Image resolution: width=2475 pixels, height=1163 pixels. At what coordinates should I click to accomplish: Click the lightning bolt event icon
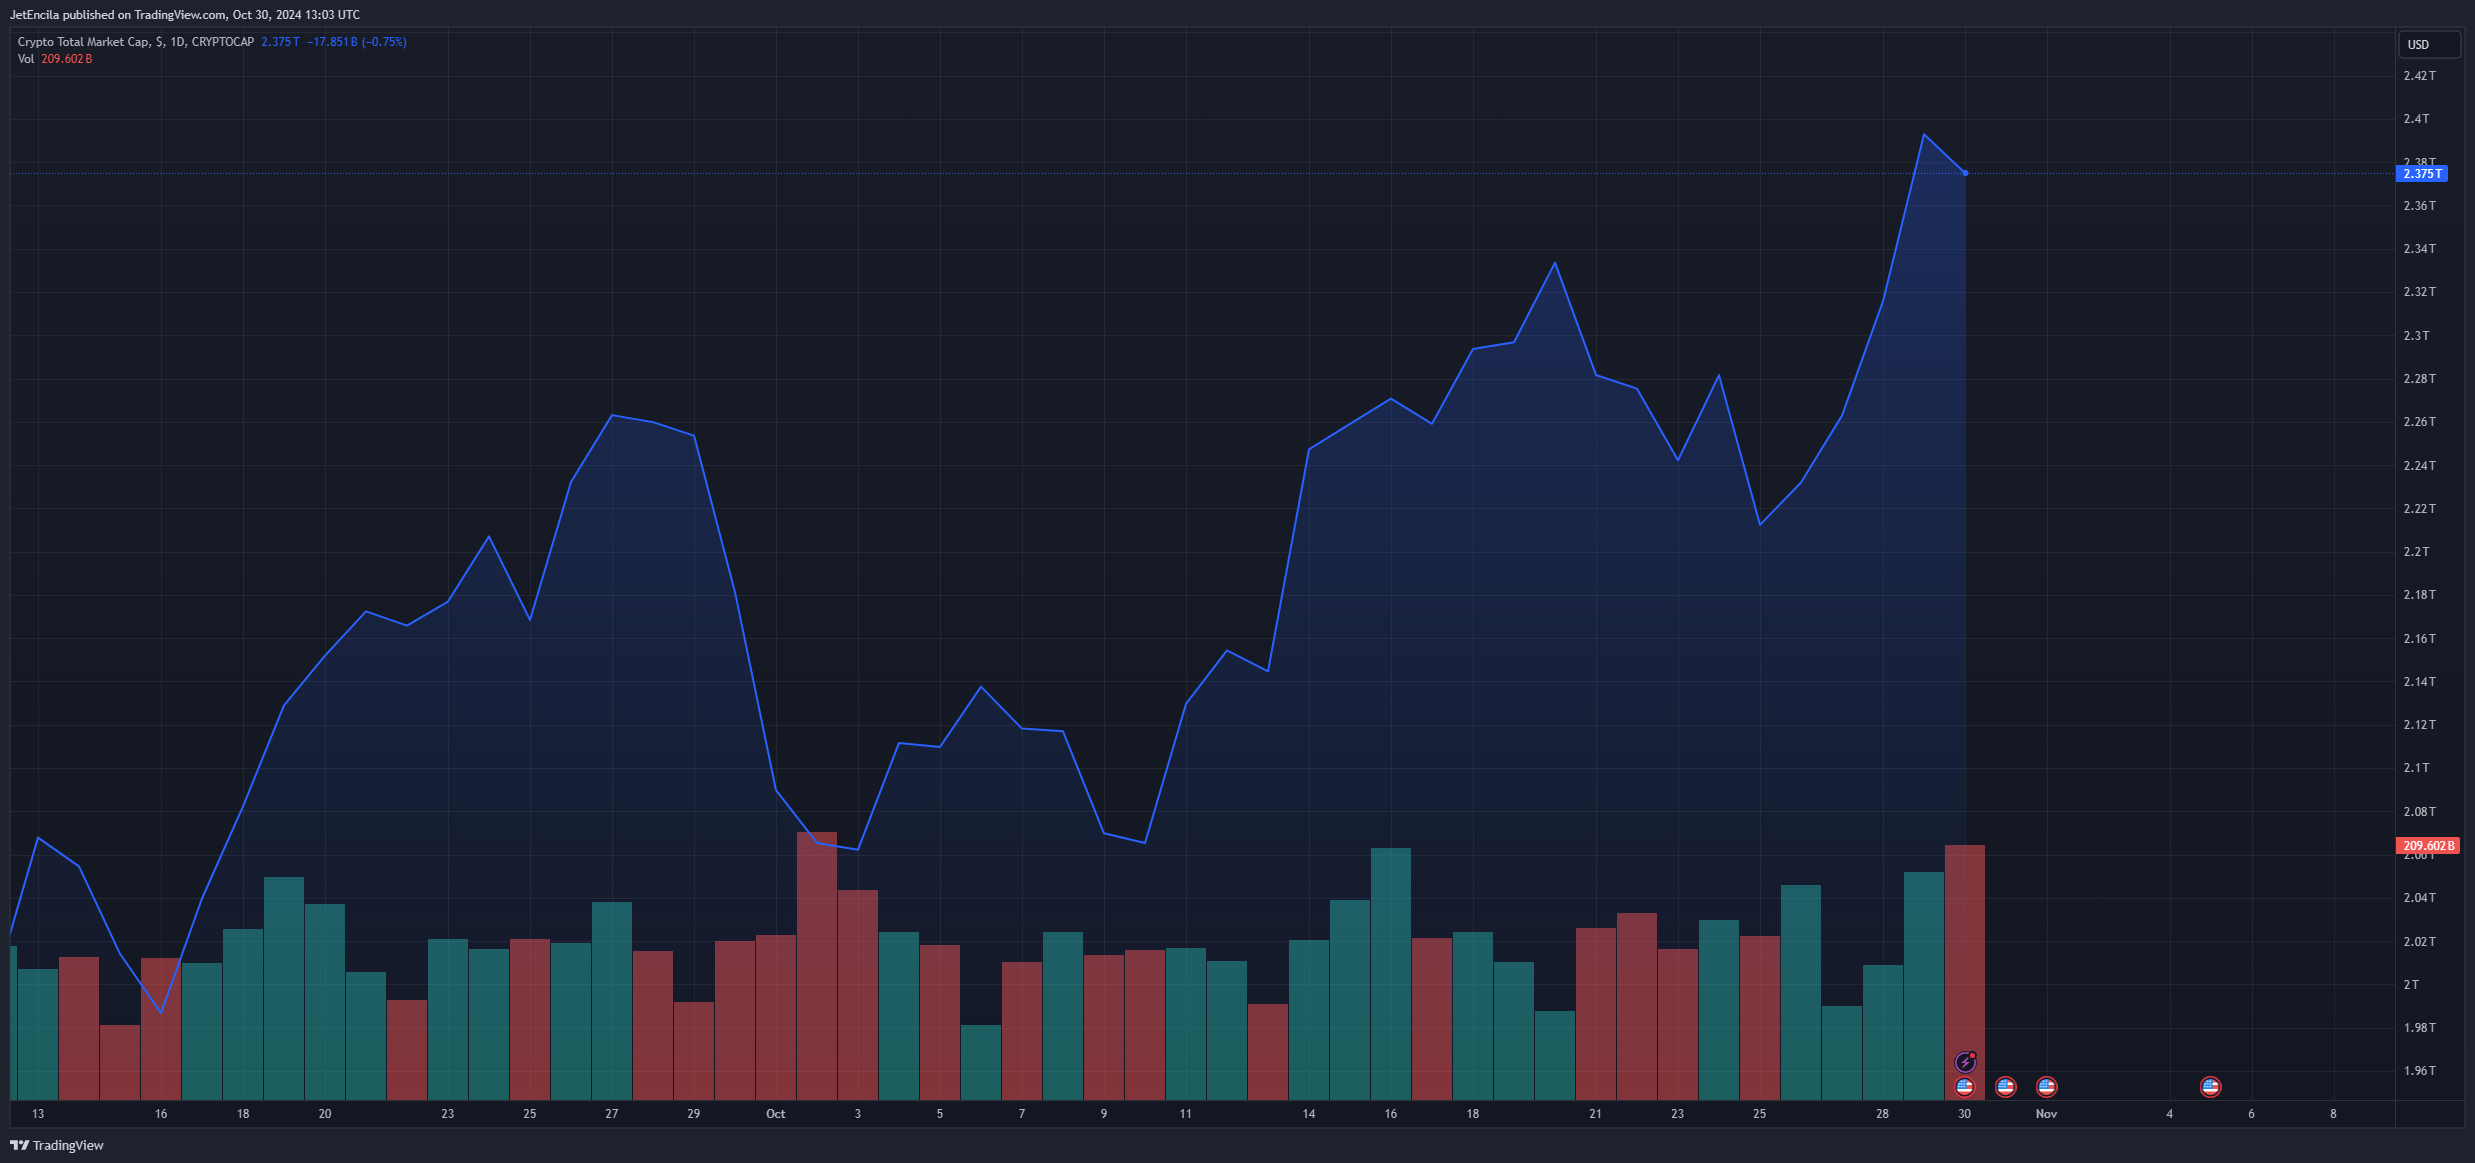[1965, 1062]
